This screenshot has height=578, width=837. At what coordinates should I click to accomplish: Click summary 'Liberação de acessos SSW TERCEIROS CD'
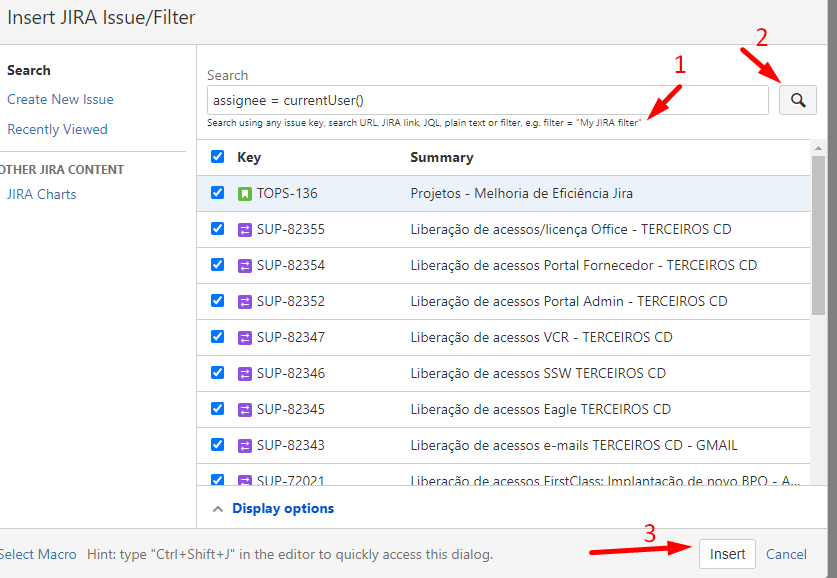tap(538, 374)
